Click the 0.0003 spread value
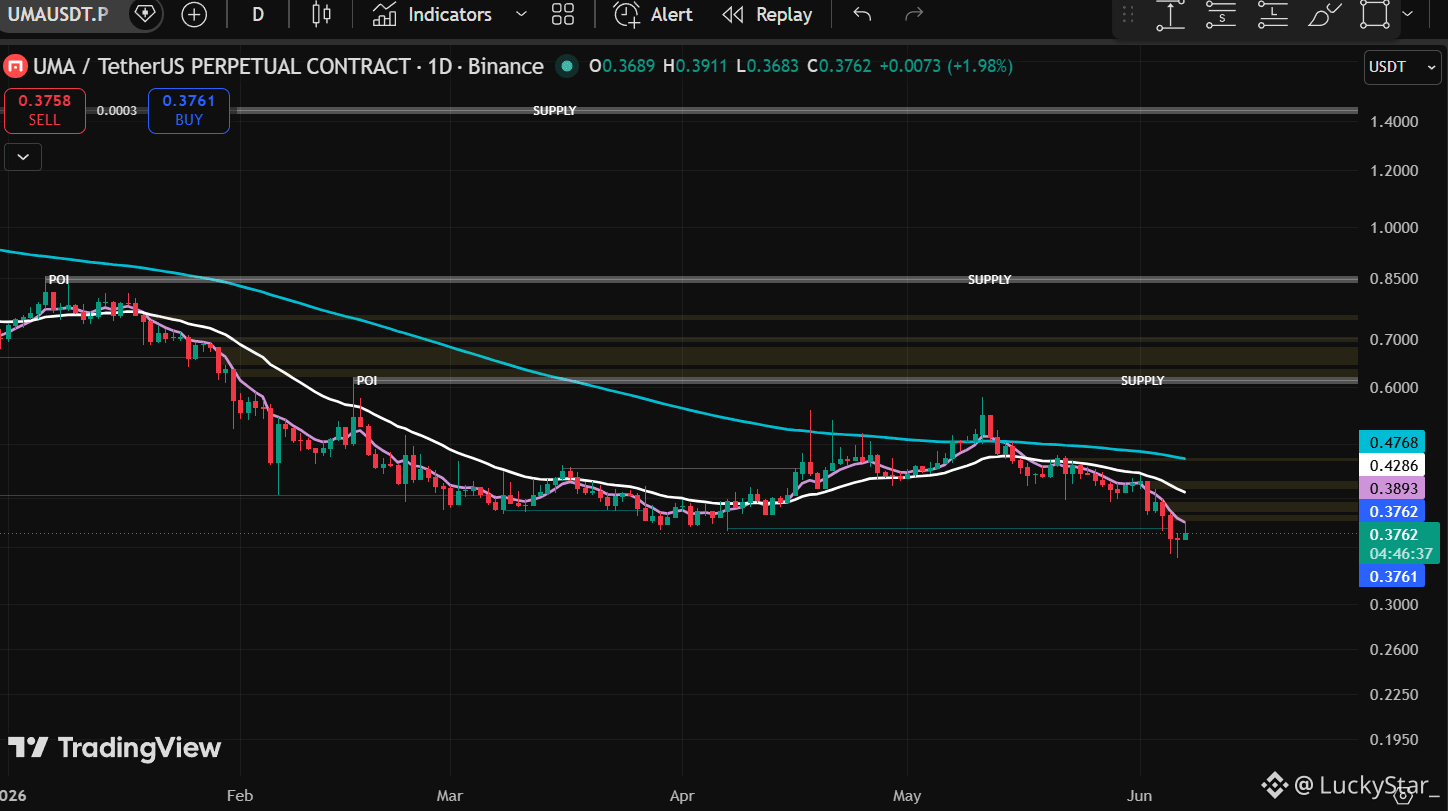The height and width of the screenshot is (811, 1448). (117, 110)
